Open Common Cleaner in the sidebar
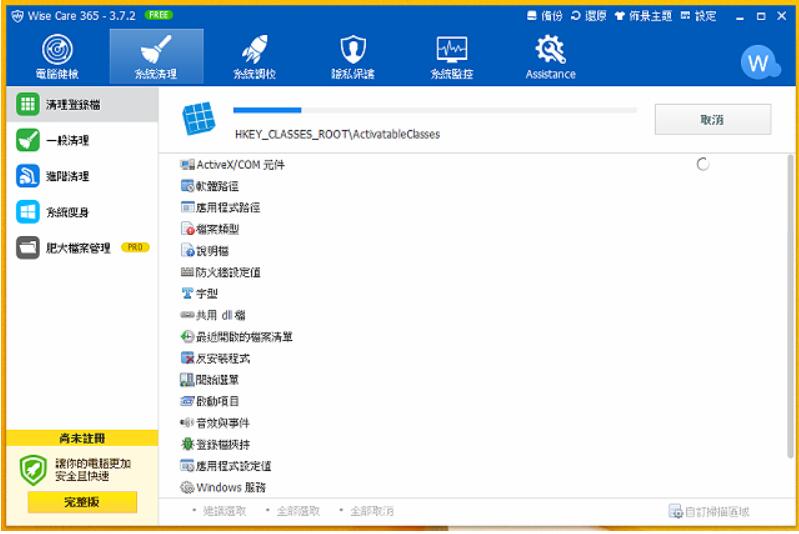 (x=82, y=140)
